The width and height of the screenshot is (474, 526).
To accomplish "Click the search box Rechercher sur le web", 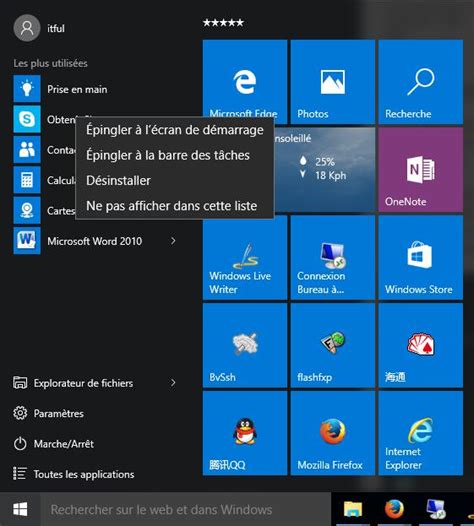I will (x=186, y=509).
